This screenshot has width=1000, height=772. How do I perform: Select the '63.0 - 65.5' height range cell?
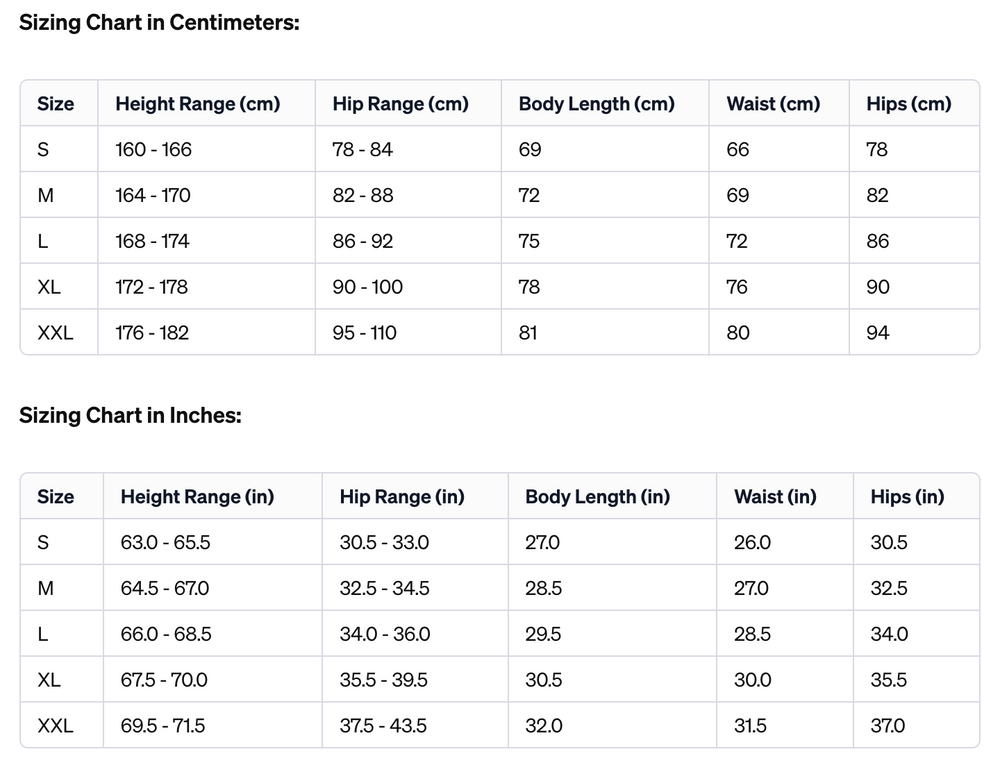coord(165,543)
